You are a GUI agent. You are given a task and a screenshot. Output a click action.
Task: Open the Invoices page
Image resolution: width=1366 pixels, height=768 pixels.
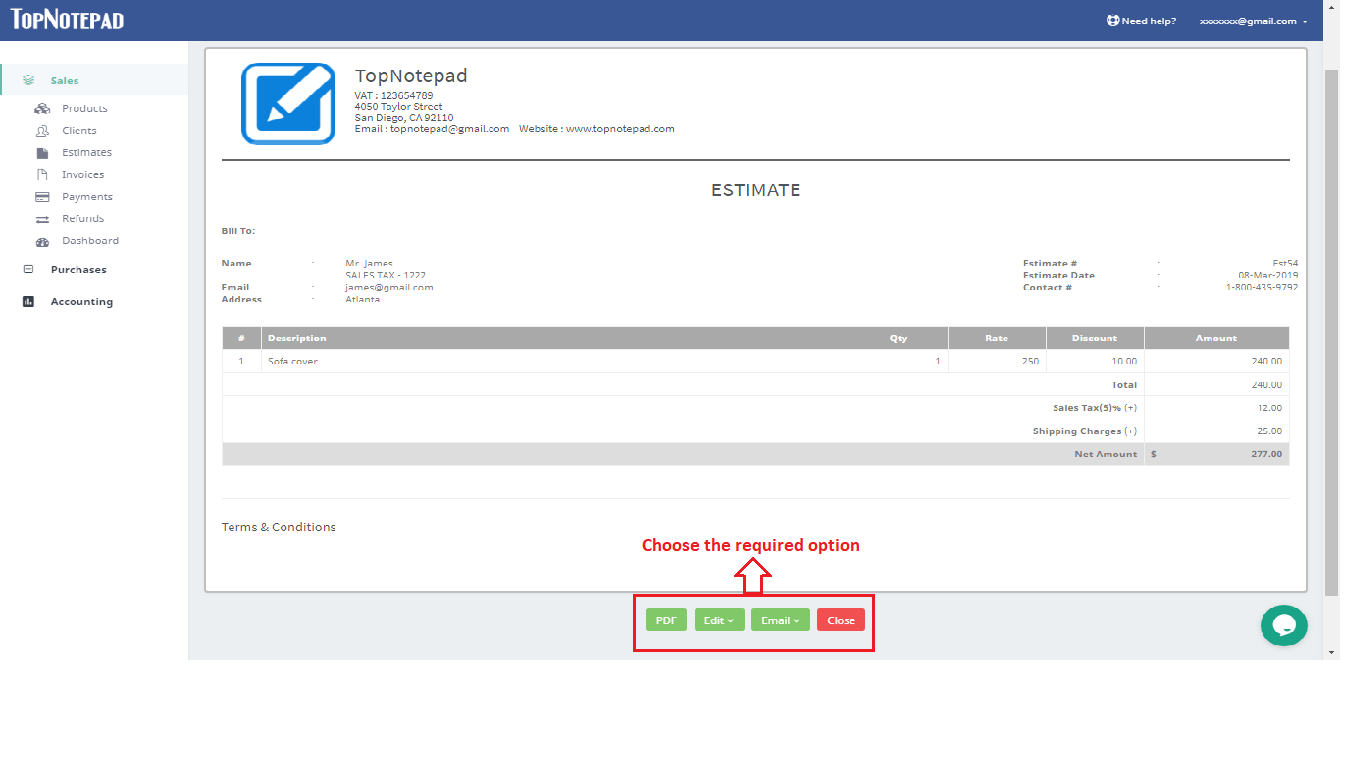83,175
